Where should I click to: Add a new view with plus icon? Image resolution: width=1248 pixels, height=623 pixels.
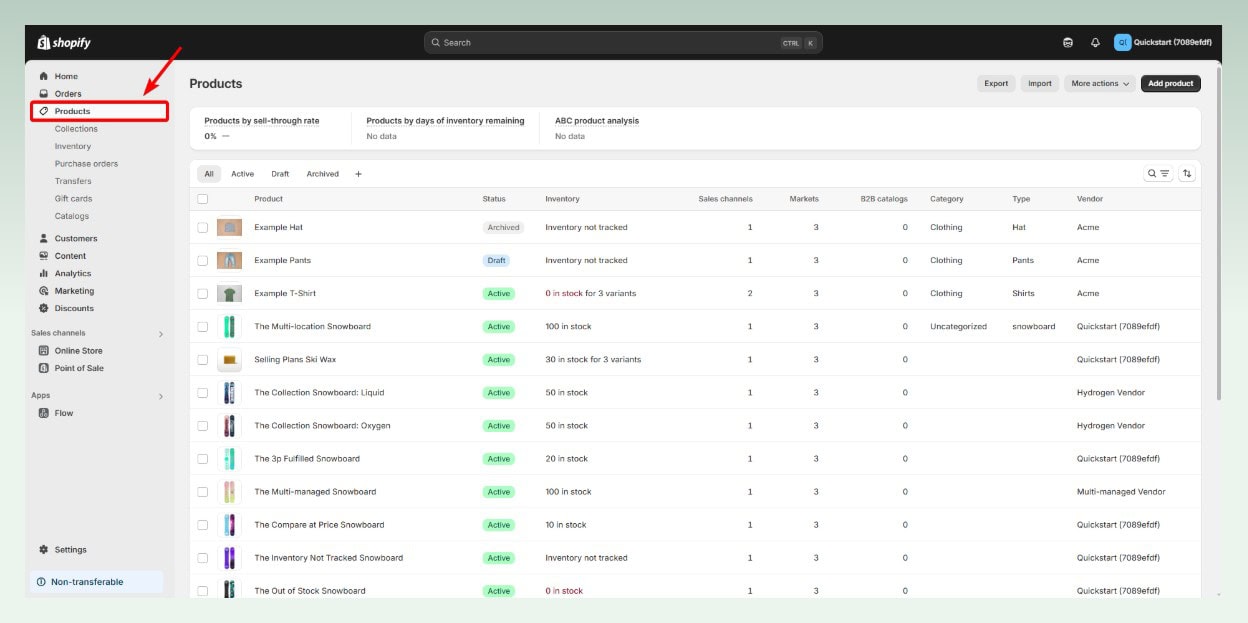tap(359, 174)
